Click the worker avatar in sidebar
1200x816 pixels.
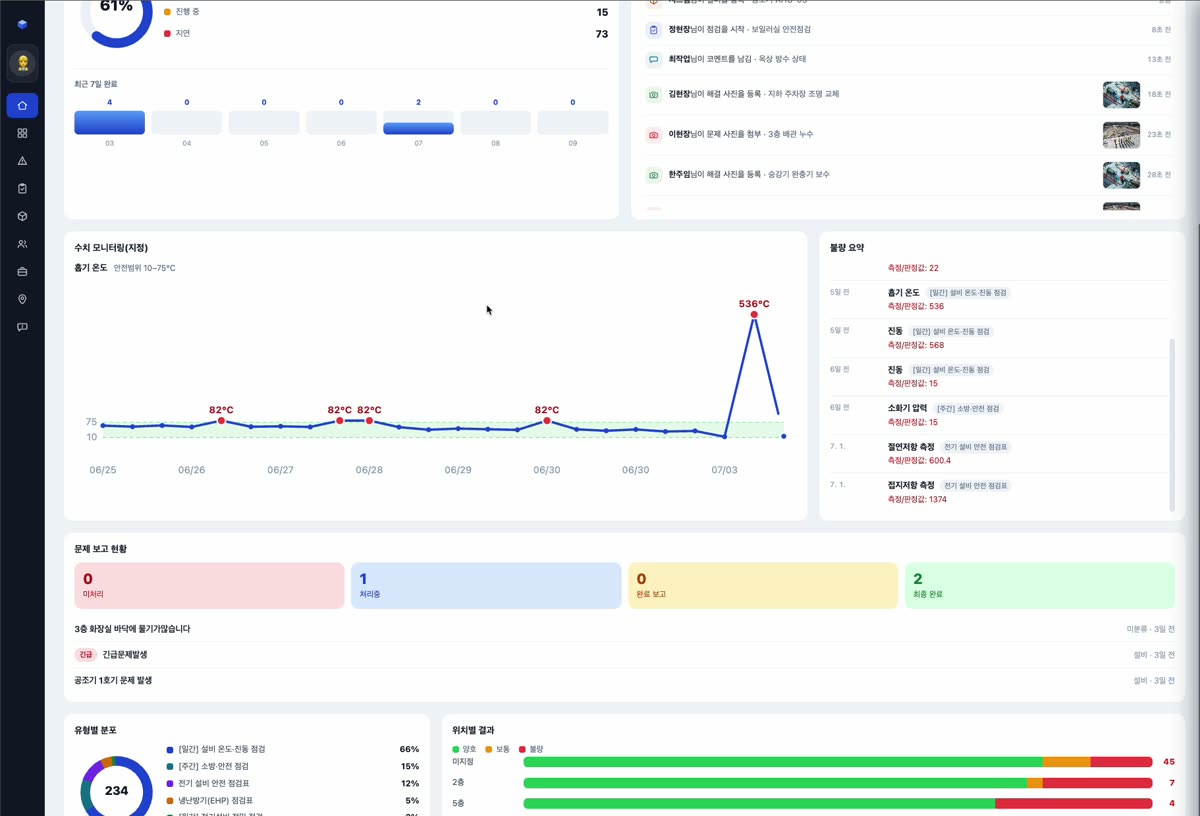pyautogui.click(x=22, y=63)
